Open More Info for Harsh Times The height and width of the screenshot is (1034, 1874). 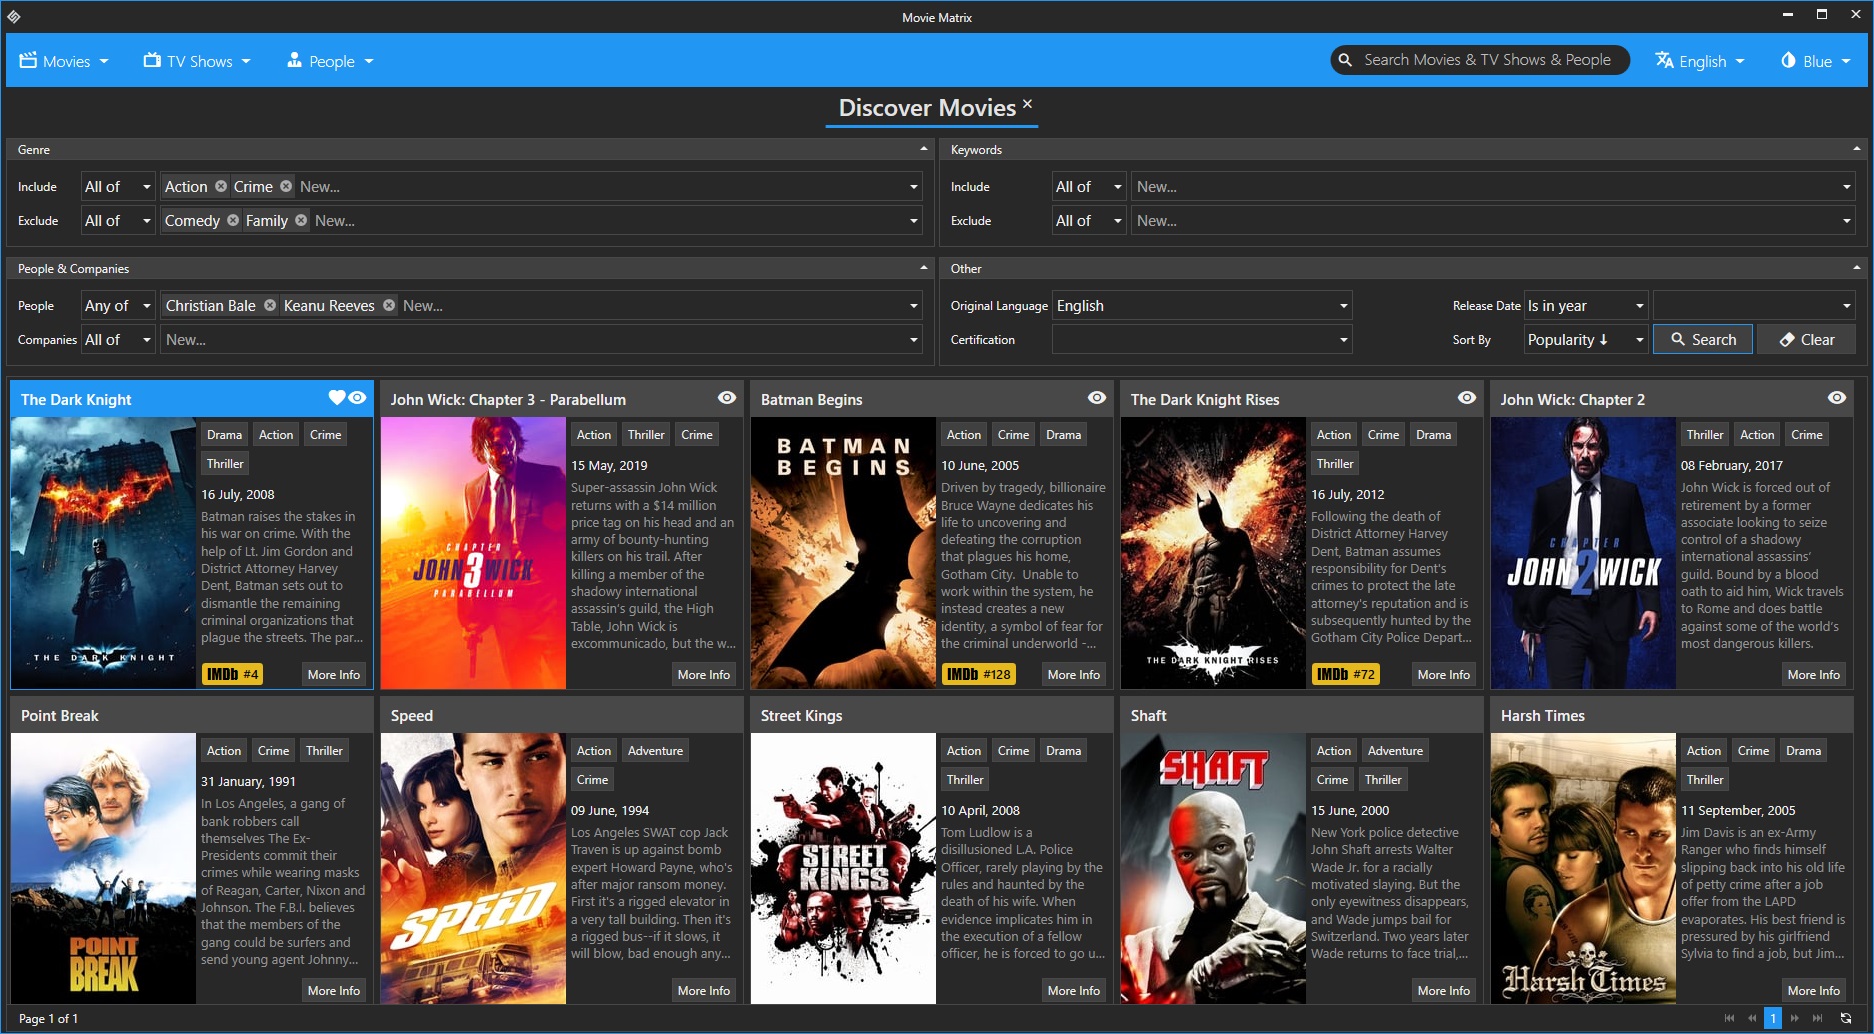point(1814,990)
